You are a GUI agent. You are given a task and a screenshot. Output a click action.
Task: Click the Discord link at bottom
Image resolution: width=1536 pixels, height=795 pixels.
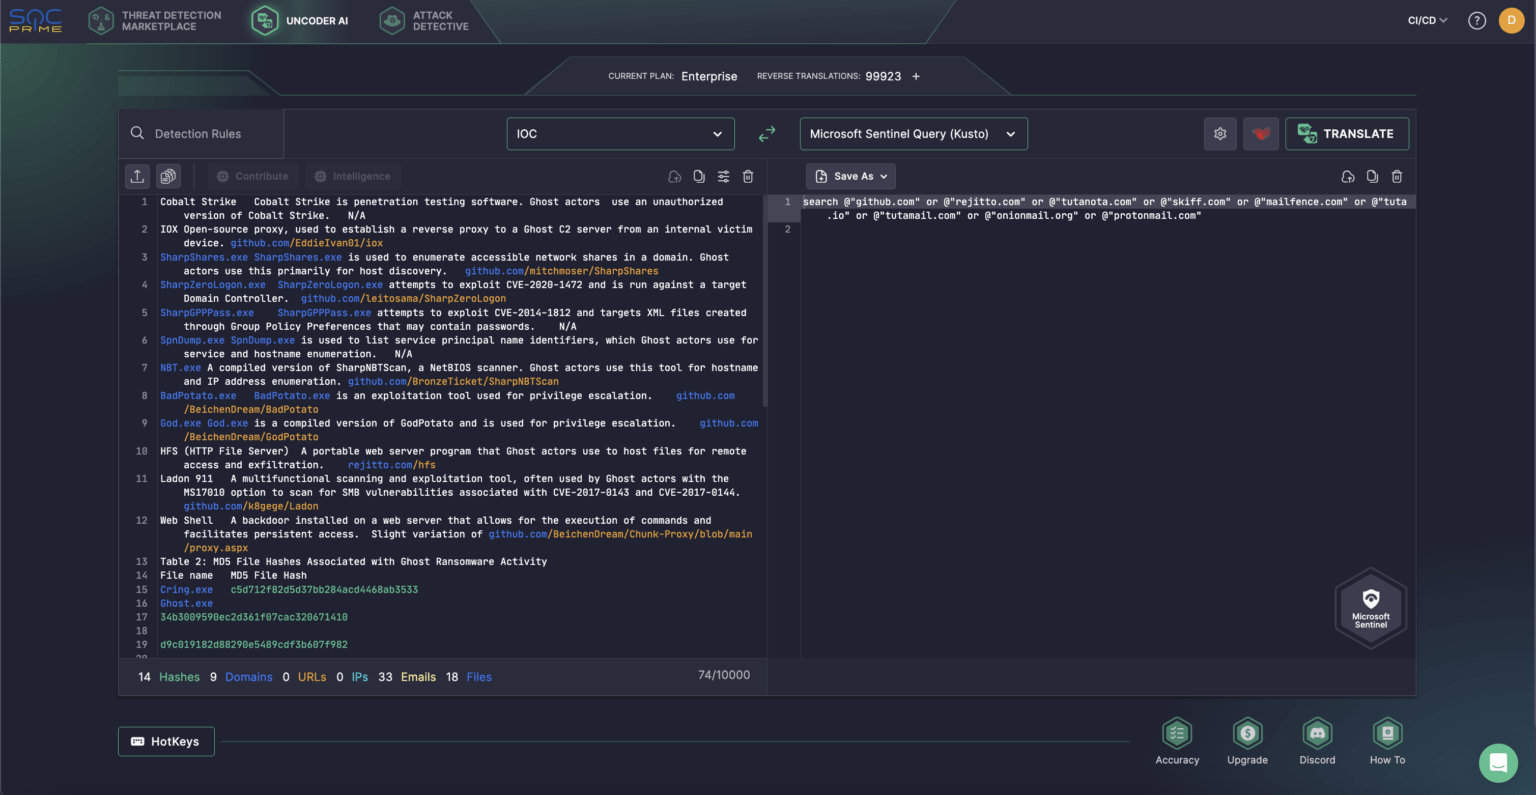1317,741
